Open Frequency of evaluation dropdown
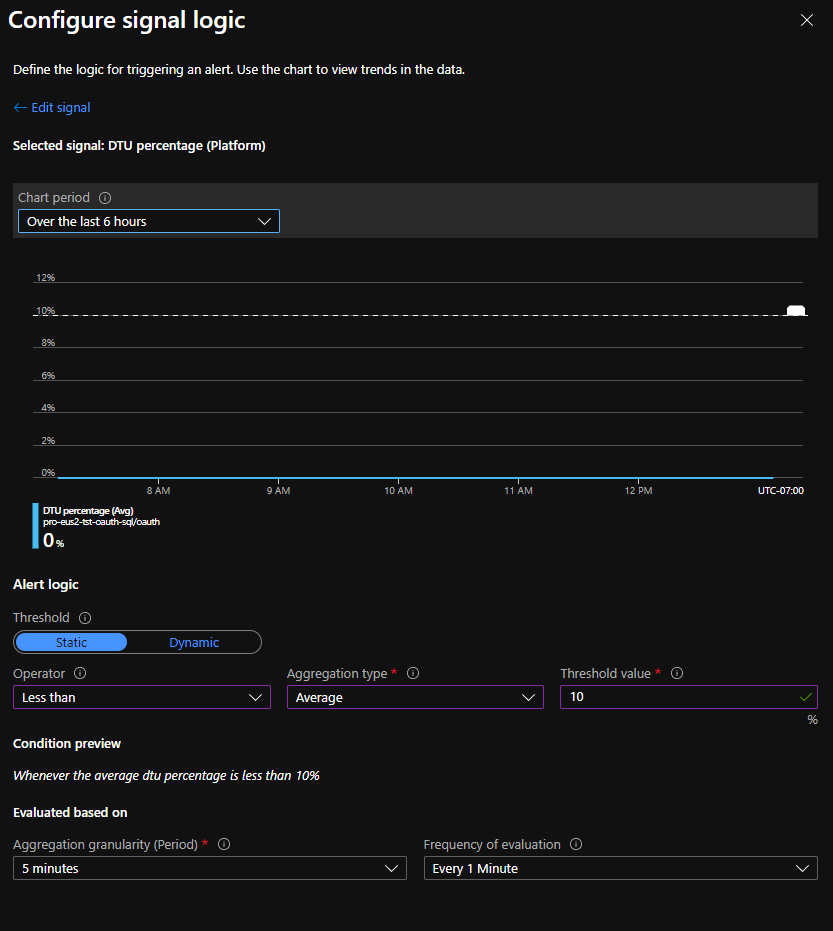 tap(620, 868)
